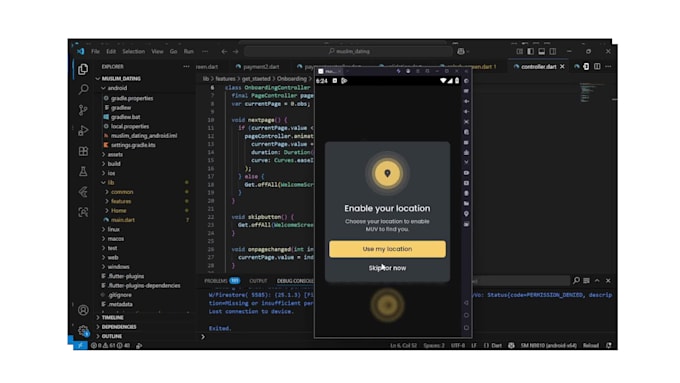Open gradle.properties in the explorer
This screenshot has height=383, width=680.
pos(132,98)
